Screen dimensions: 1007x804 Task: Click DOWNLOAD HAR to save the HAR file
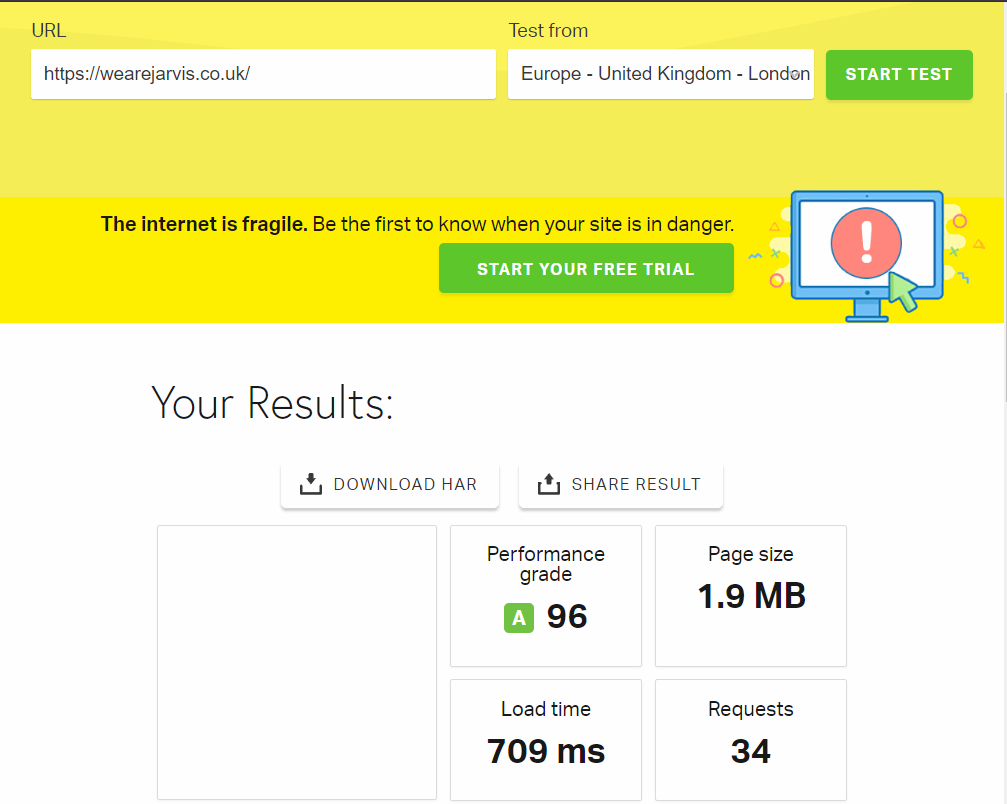pyautogui.click(x=390, y=484)
